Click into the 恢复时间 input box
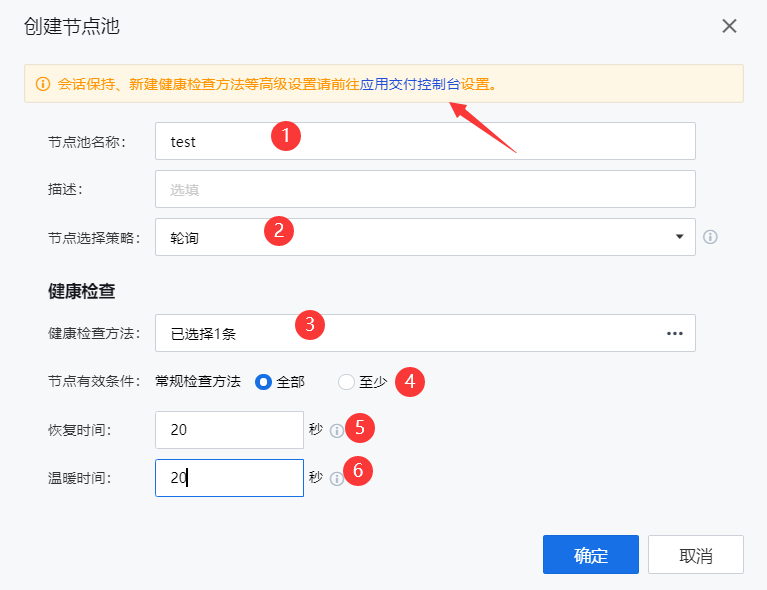767x590 pixels. (229, 430)
